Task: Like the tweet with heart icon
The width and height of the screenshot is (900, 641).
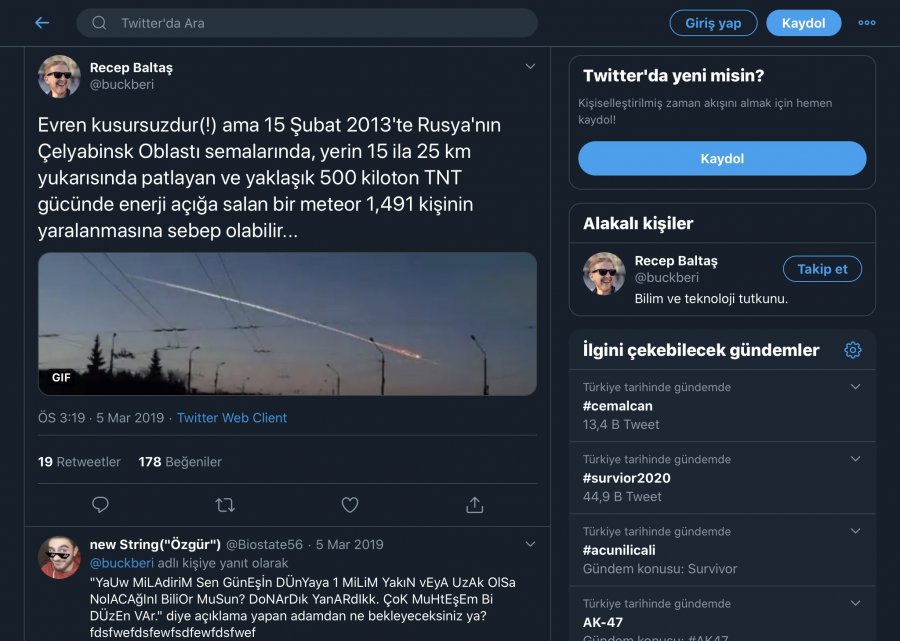Action: click(x=349, y=504)
